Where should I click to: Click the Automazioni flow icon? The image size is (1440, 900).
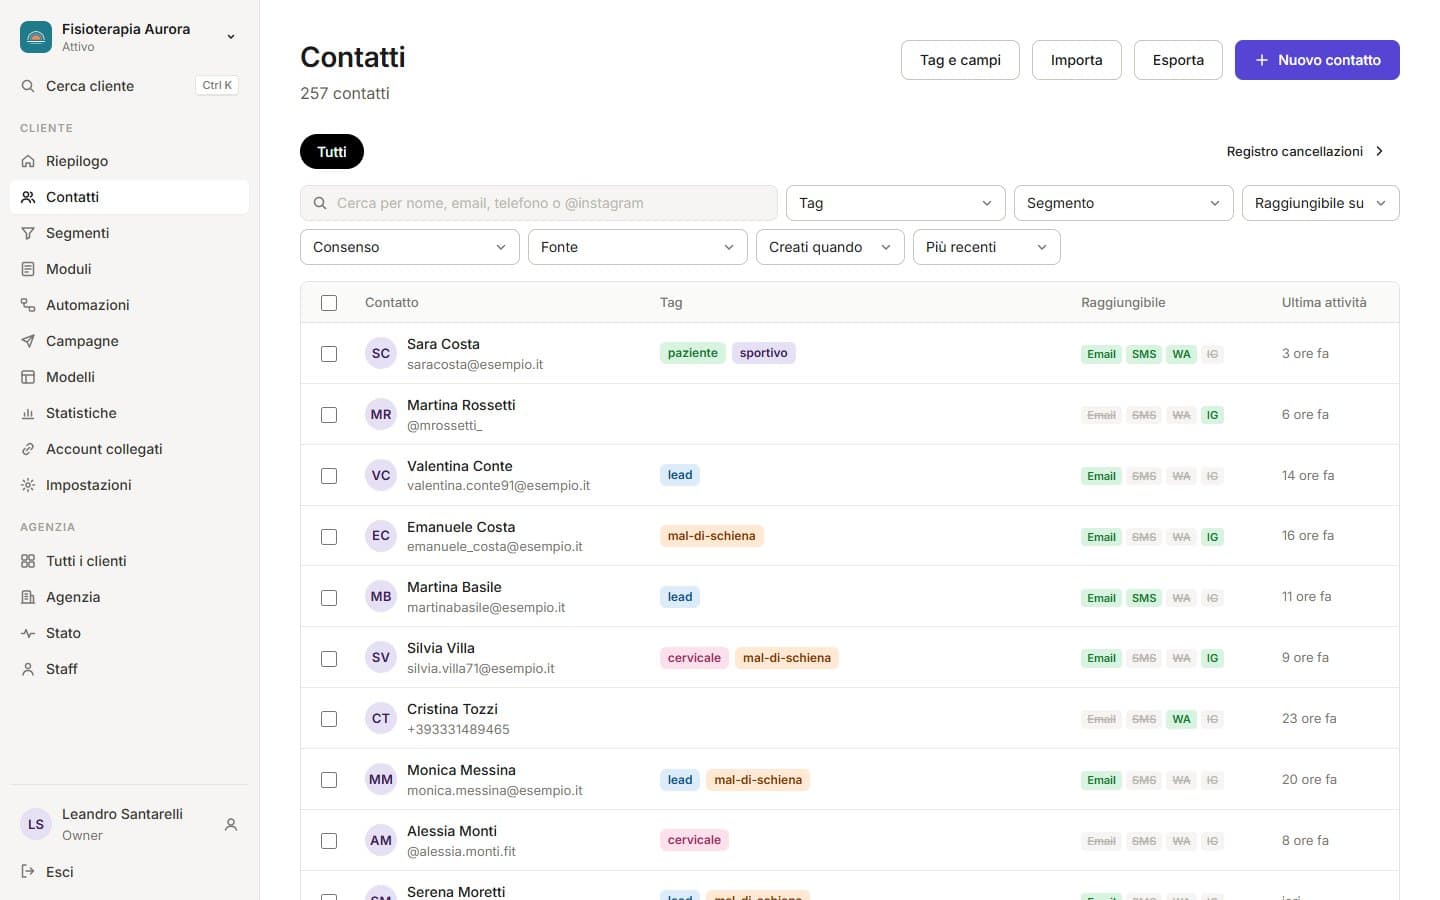click(28, 305)
